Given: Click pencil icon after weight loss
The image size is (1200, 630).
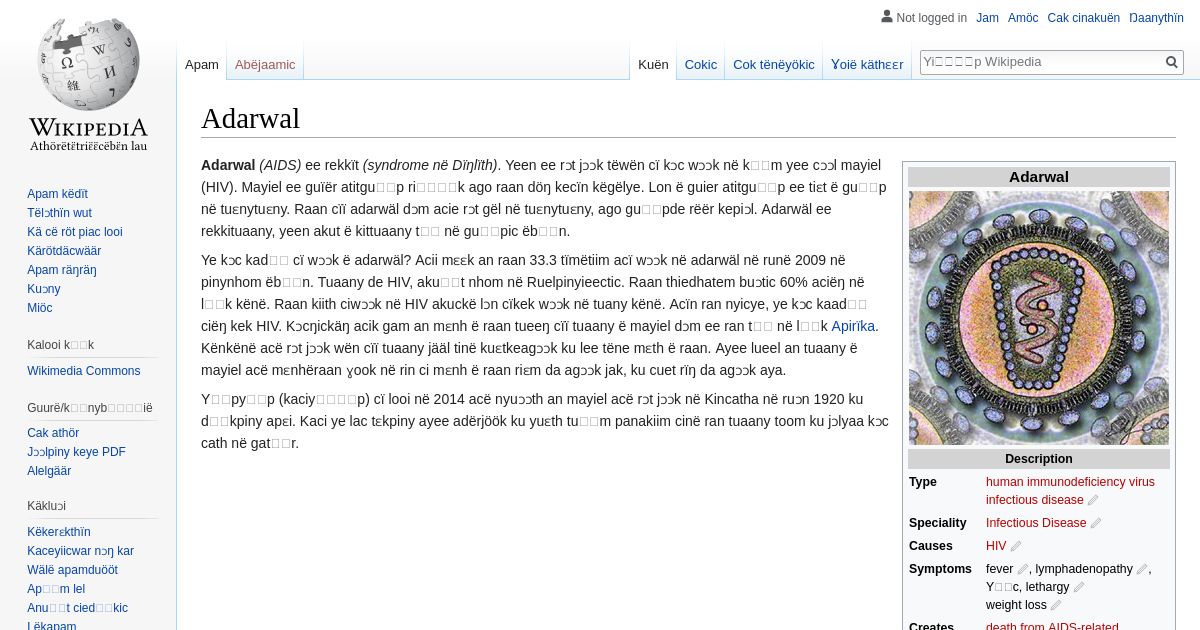Looking at the screenshot, I should pyautogui.click(x=1056, y=605).
